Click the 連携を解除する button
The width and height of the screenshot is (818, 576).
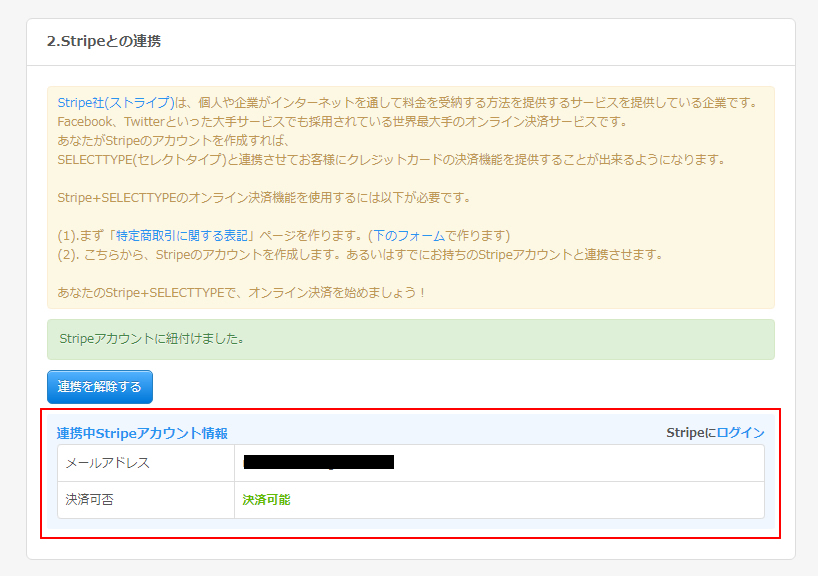pos(100,387)
